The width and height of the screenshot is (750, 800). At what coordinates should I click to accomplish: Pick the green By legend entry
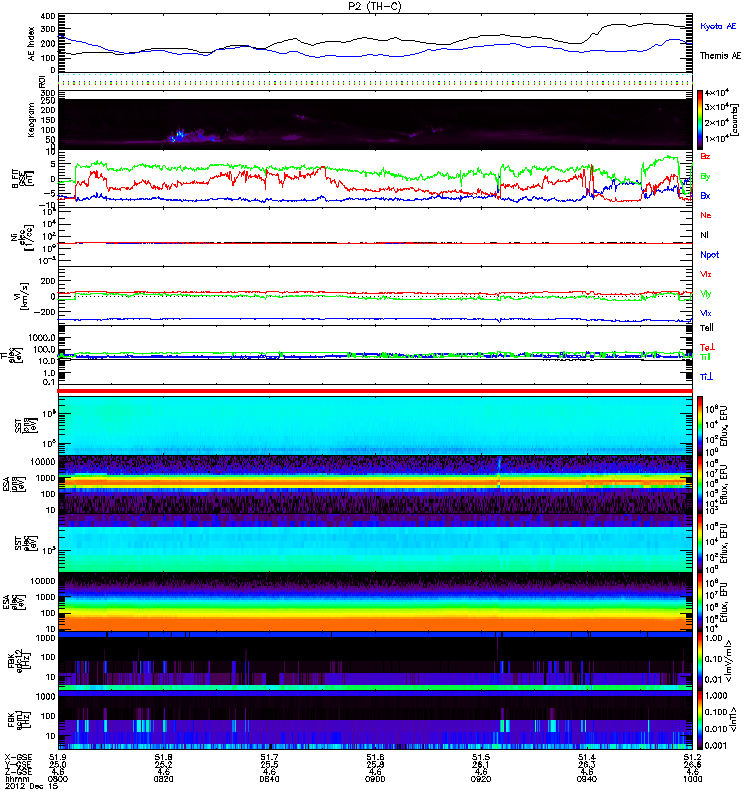706,176
